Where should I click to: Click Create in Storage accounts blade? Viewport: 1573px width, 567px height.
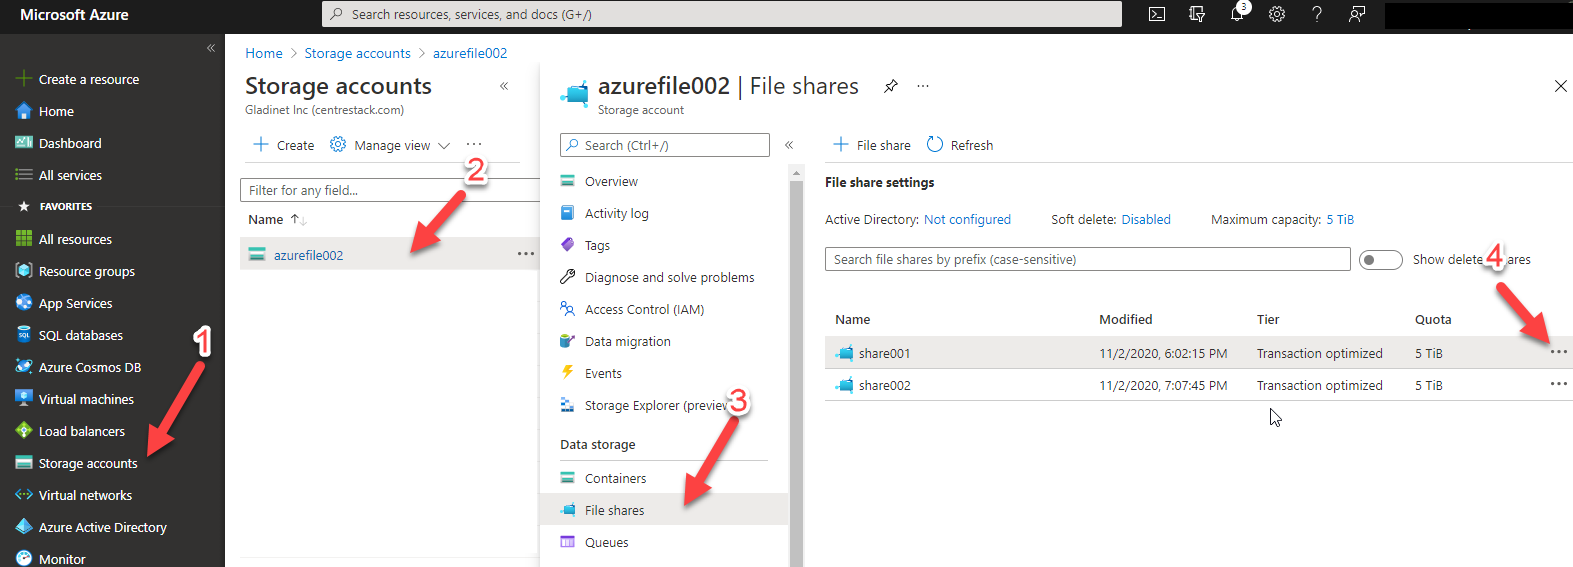tap(284, 145)
